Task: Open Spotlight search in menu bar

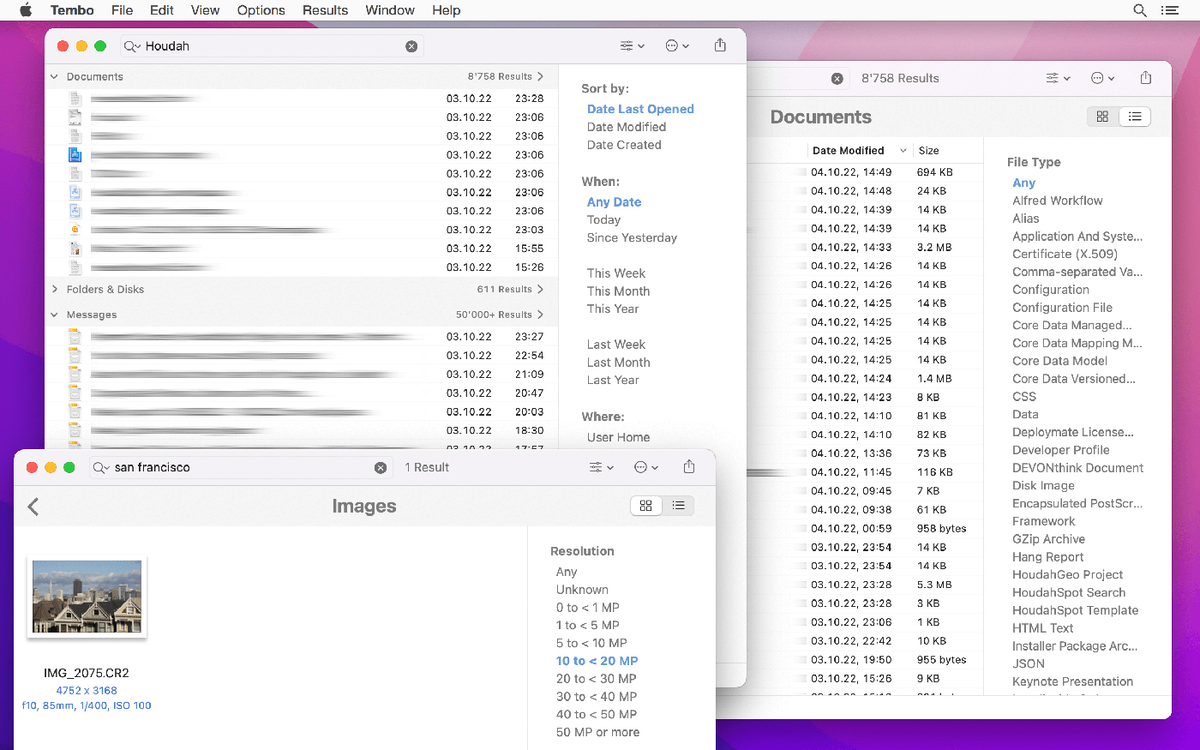Action: point(1140,10)
